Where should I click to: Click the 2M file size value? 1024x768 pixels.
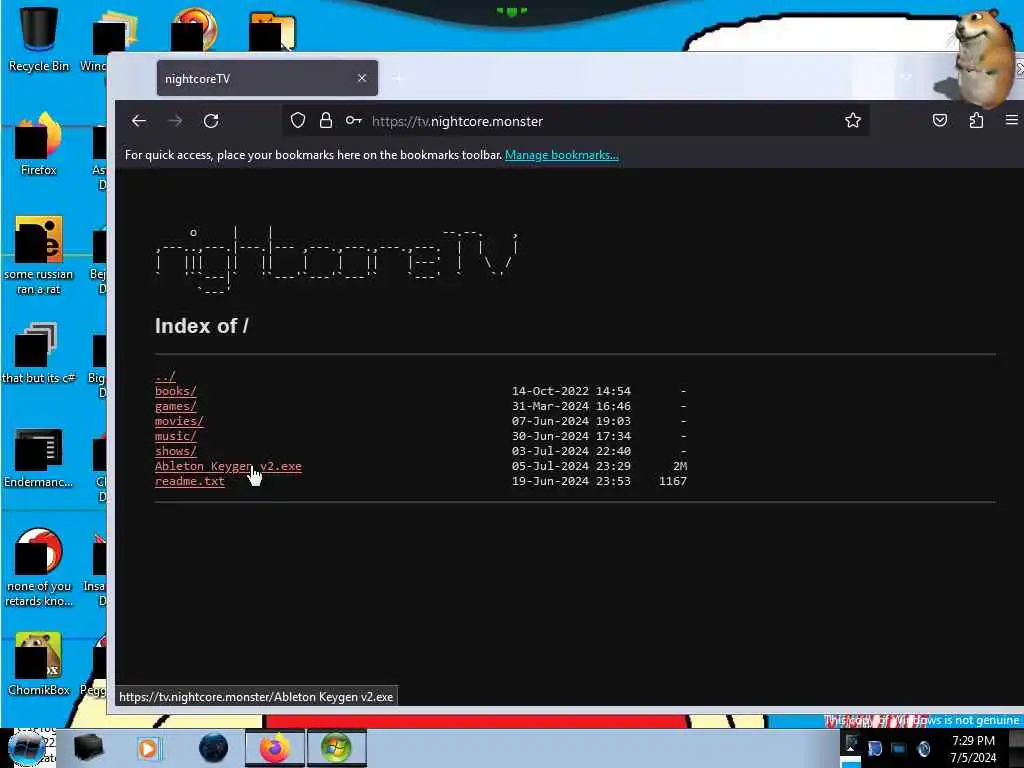pos(680,466)
